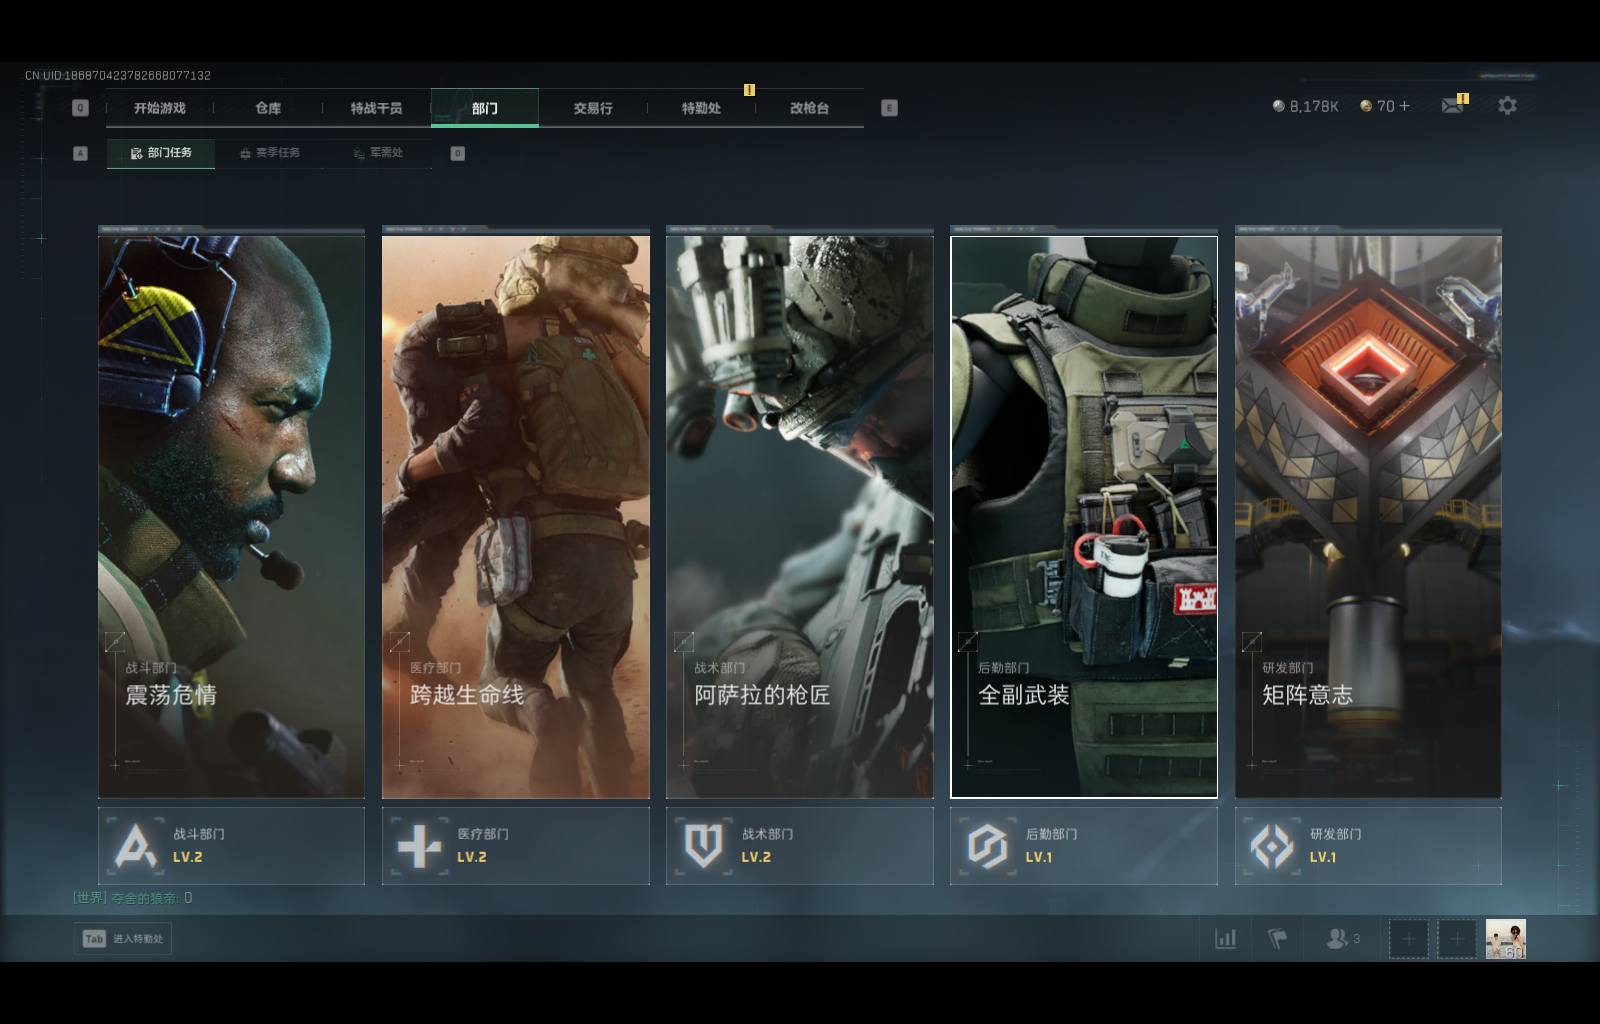1600x1024 pixels.
Task: Click the 8,178K currency amount
Action: click(x=1314, y=106)
